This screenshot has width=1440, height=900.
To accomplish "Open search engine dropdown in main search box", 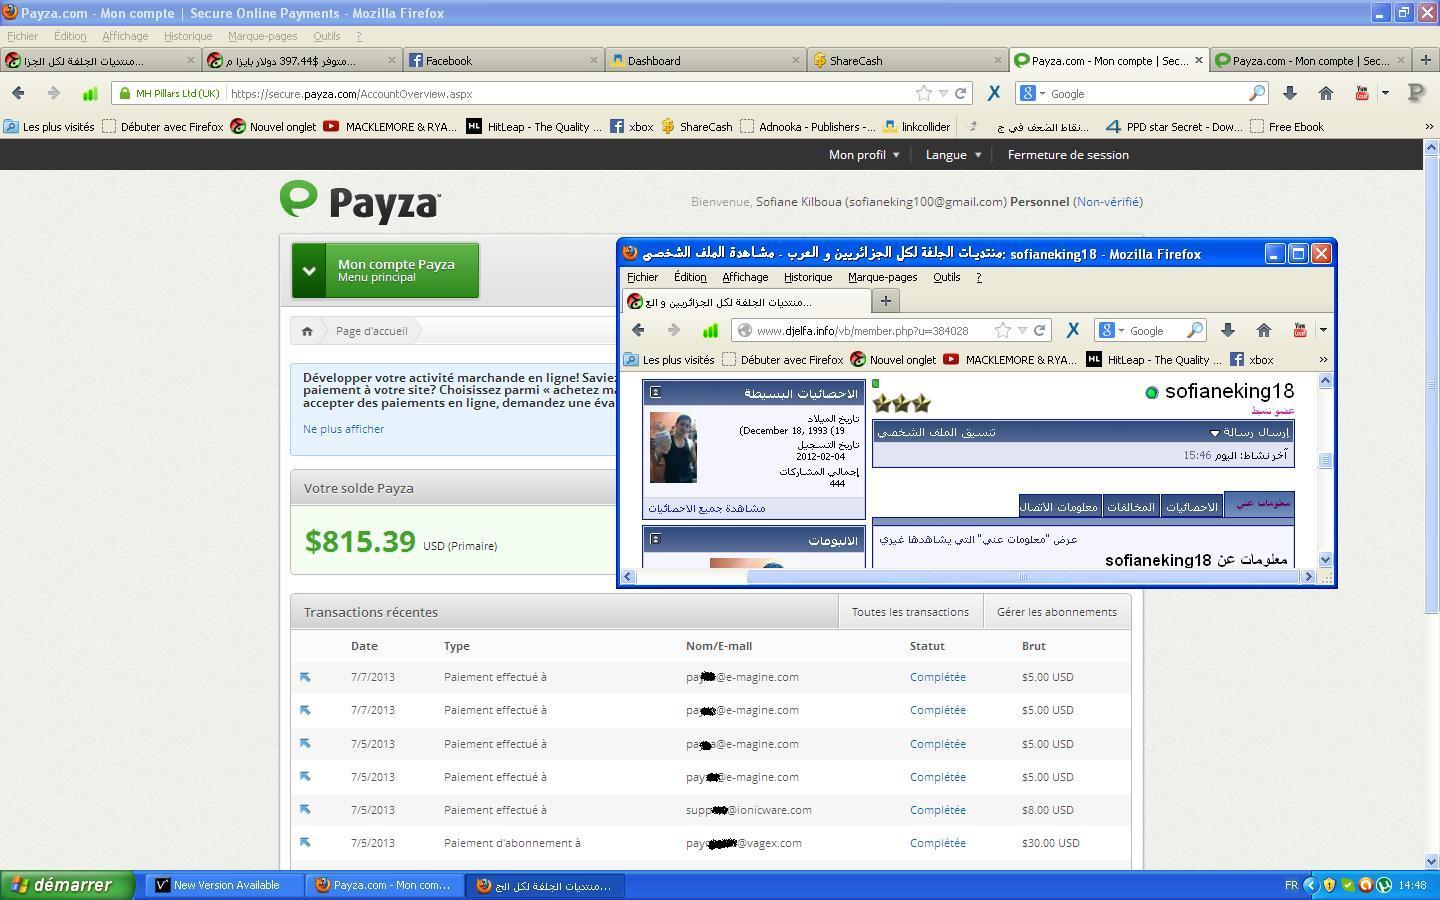I will click(x=1031, y=93).
